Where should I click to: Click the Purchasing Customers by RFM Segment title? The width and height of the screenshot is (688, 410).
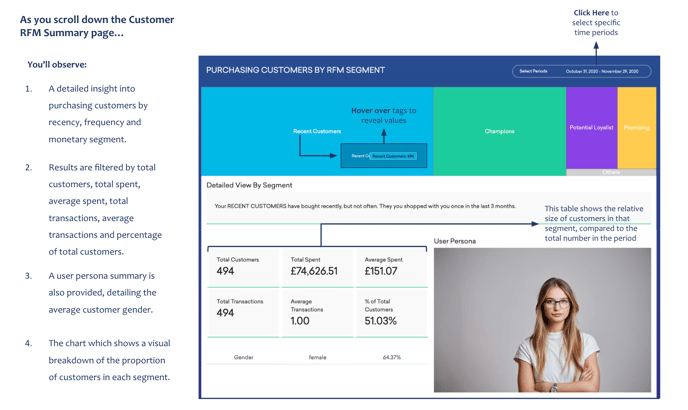pyautogui.click(x=295, y=71)
